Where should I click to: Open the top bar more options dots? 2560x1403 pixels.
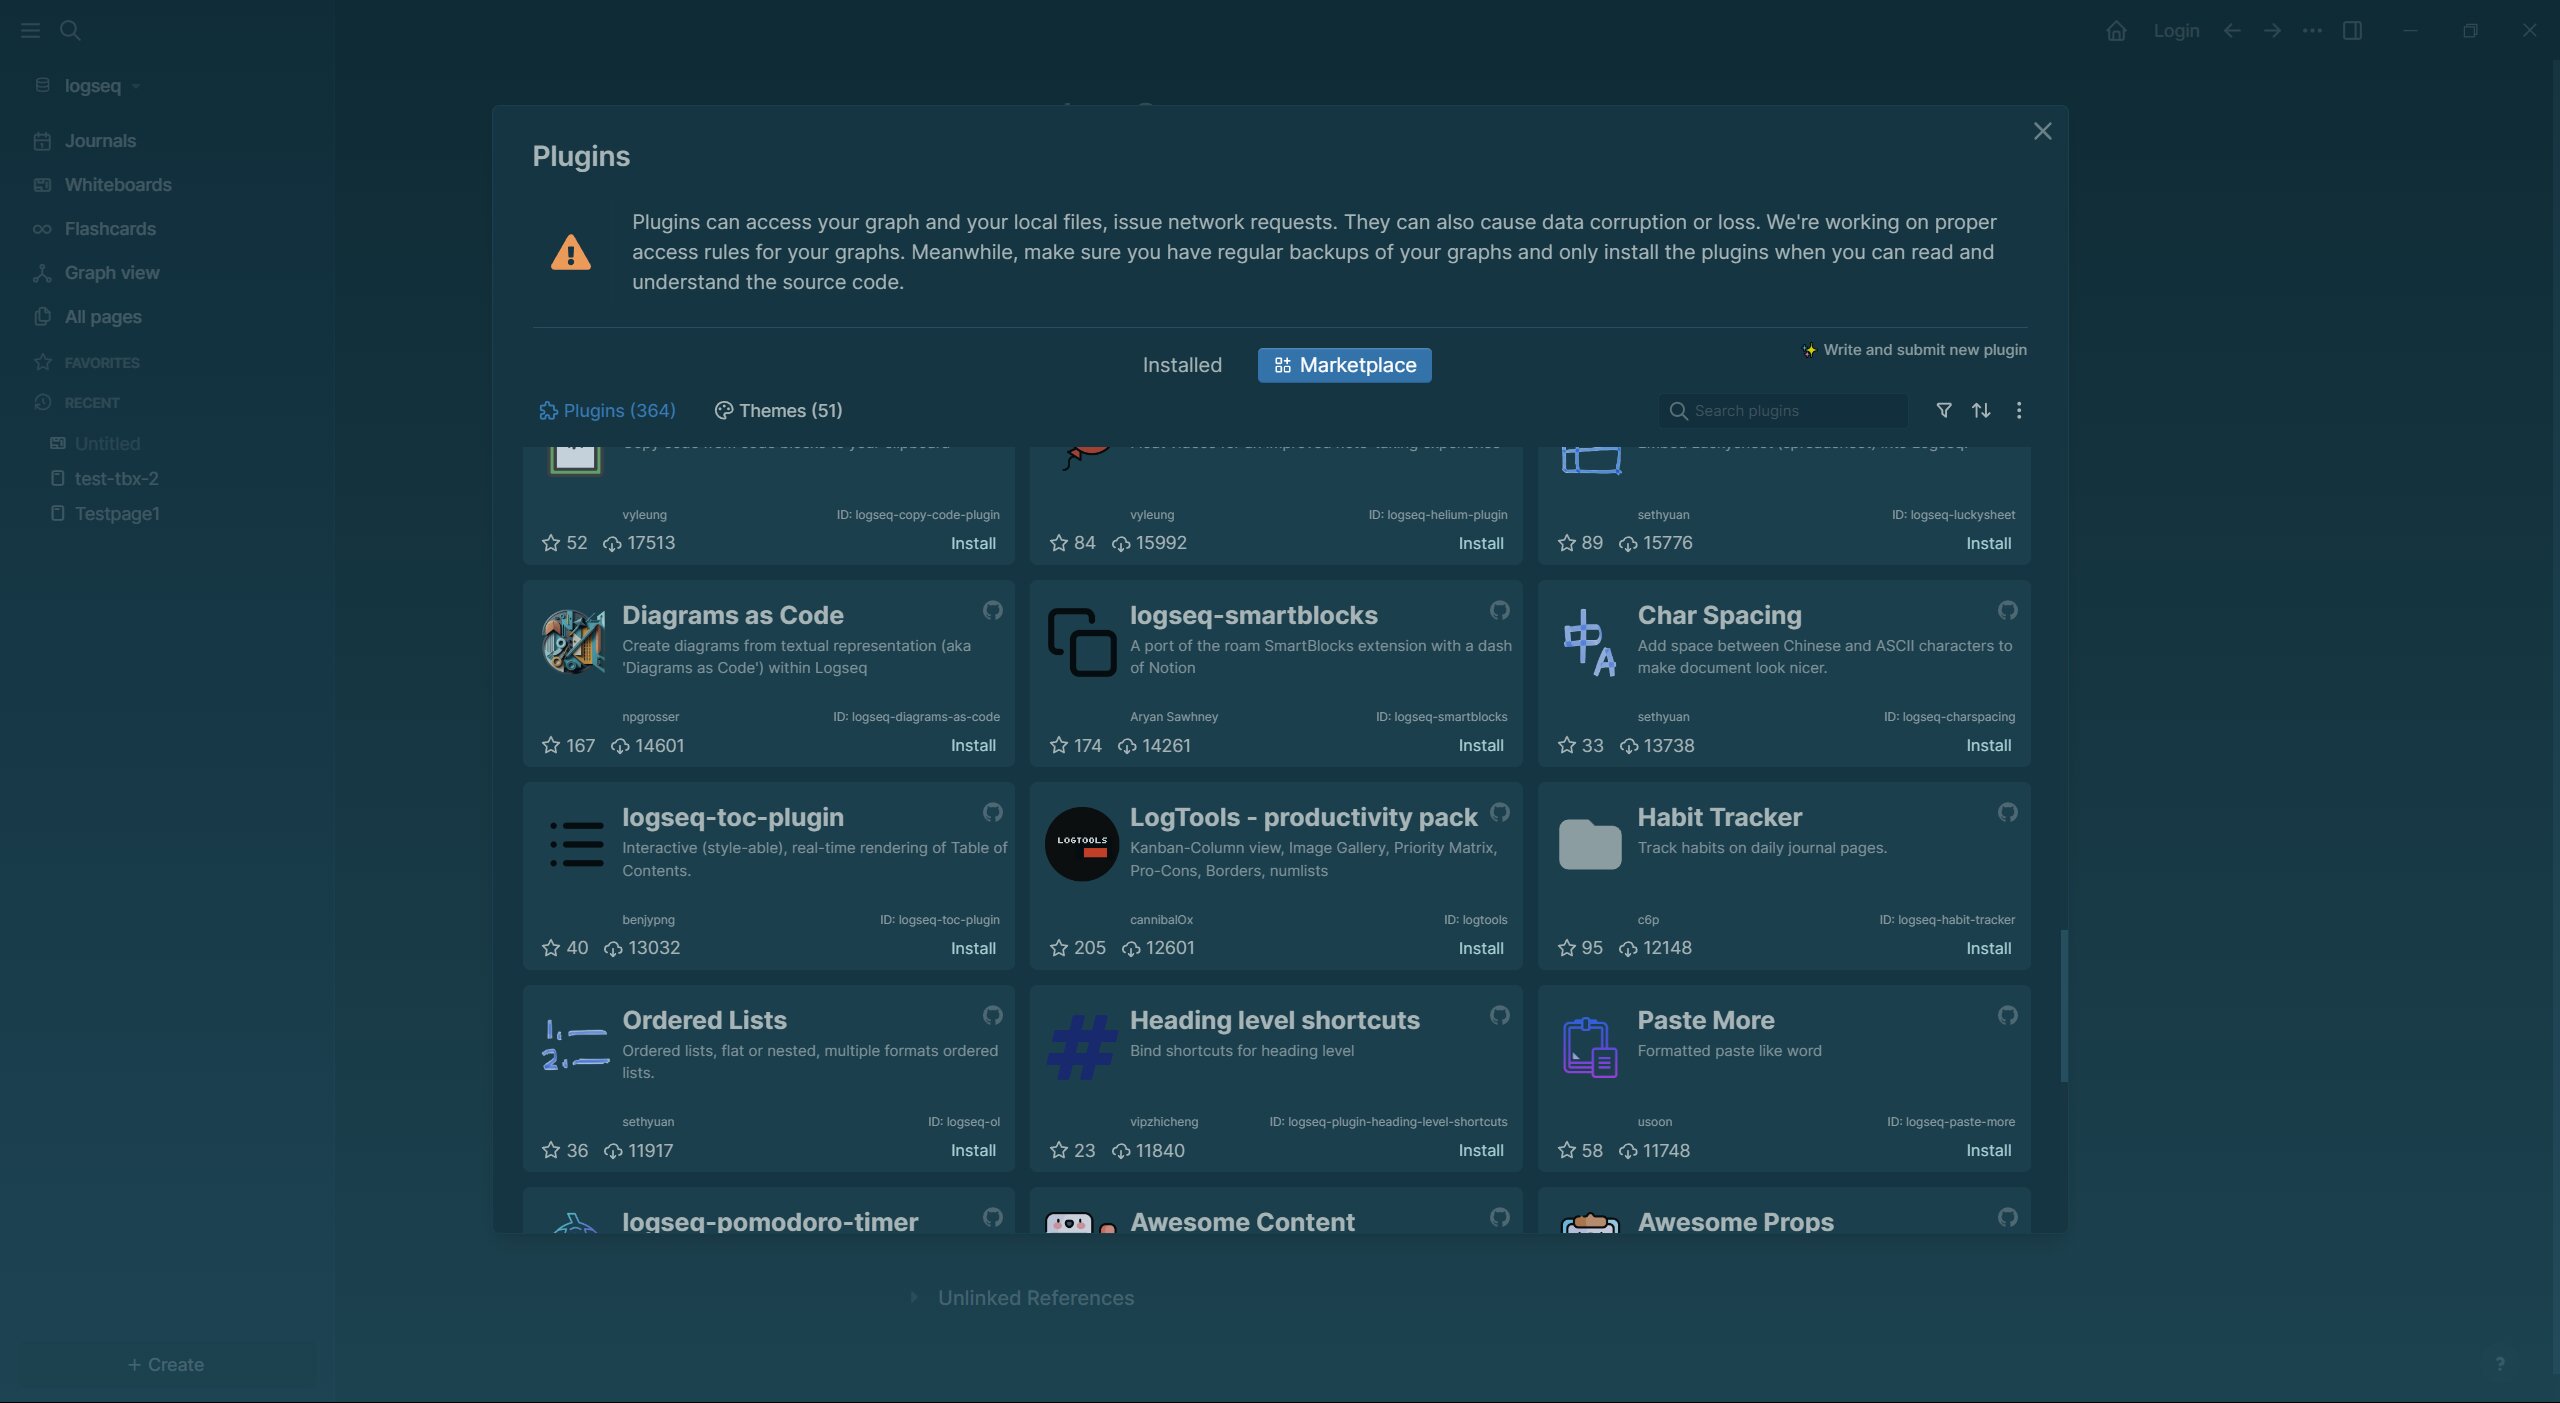pos(2312,30)
